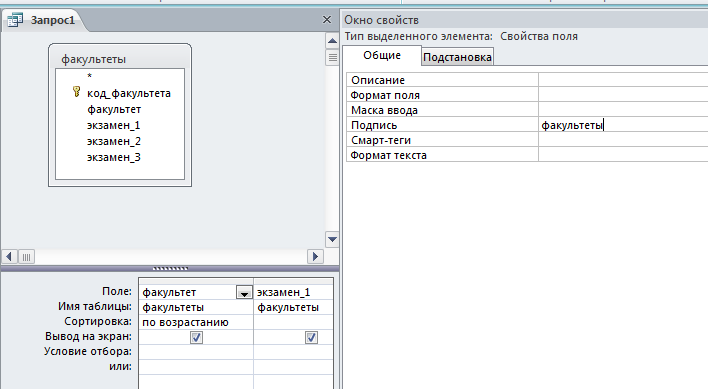Switch to the Подстановка tab
The image size is (708, 389).
(x=457, y=57)
